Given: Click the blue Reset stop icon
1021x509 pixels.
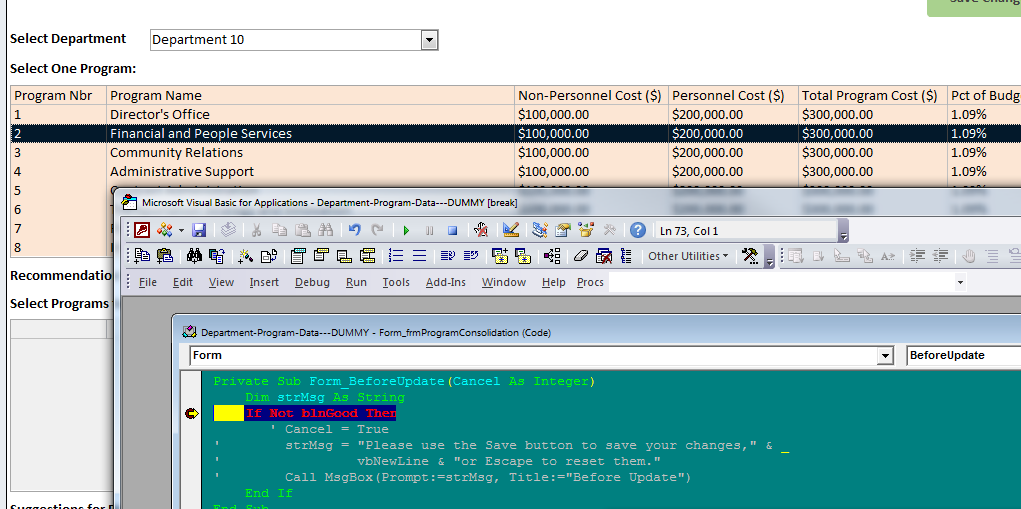Looking at the screenshot, I should (452, 230).
